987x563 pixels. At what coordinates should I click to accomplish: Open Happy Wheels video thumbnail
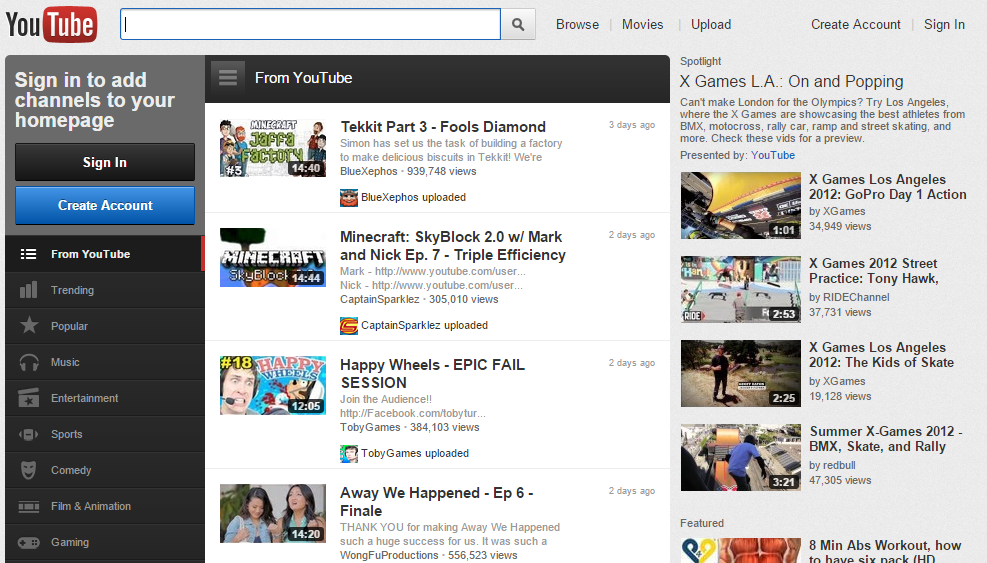click(273, 385)
